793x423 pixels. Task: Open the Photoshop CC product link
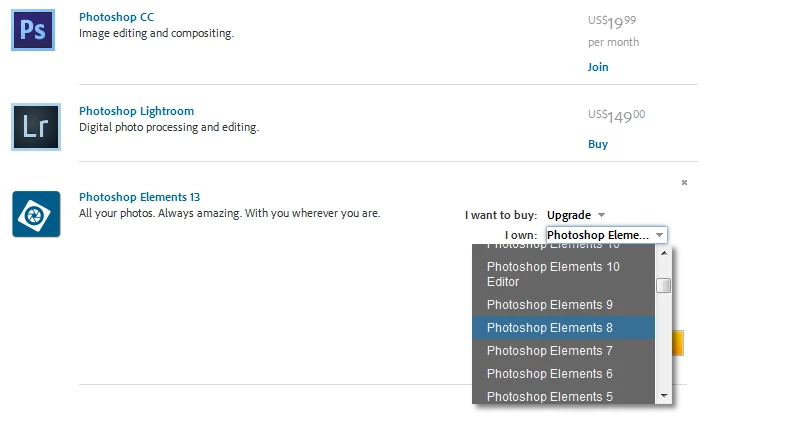pos(116,17)
